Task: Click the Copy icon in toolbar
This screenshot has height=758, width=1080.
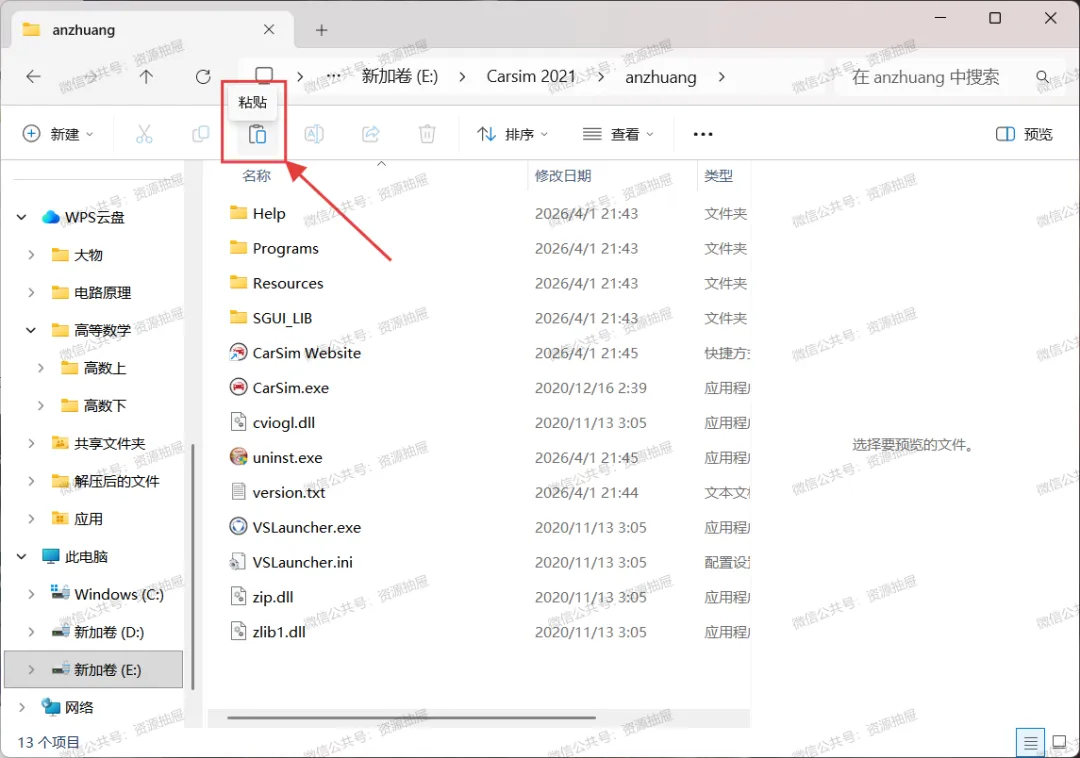Action: click(200, 134)
